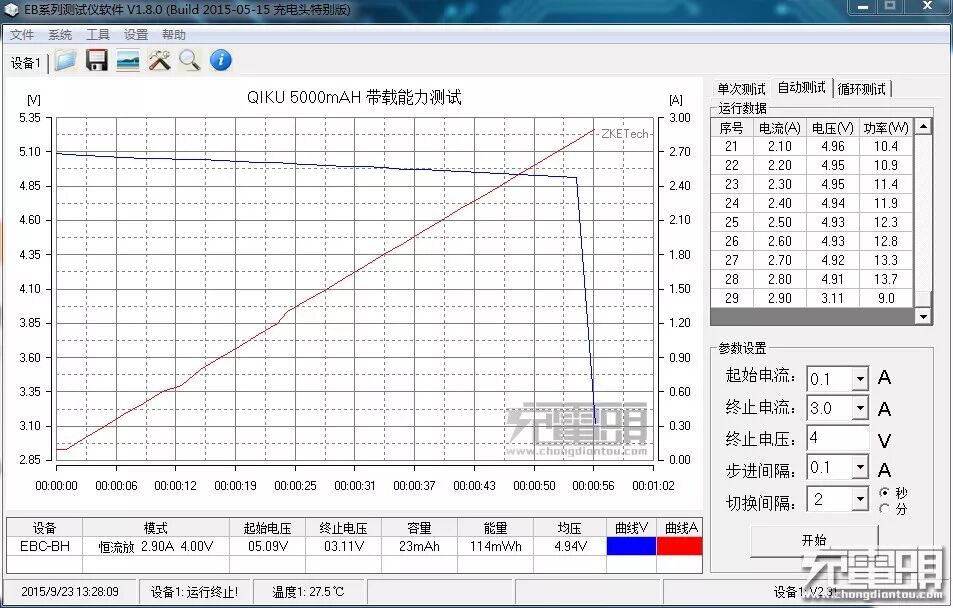953x608 pixels.
Task: Click the 13.7 power value in row 28
Action: coord(886,279)
